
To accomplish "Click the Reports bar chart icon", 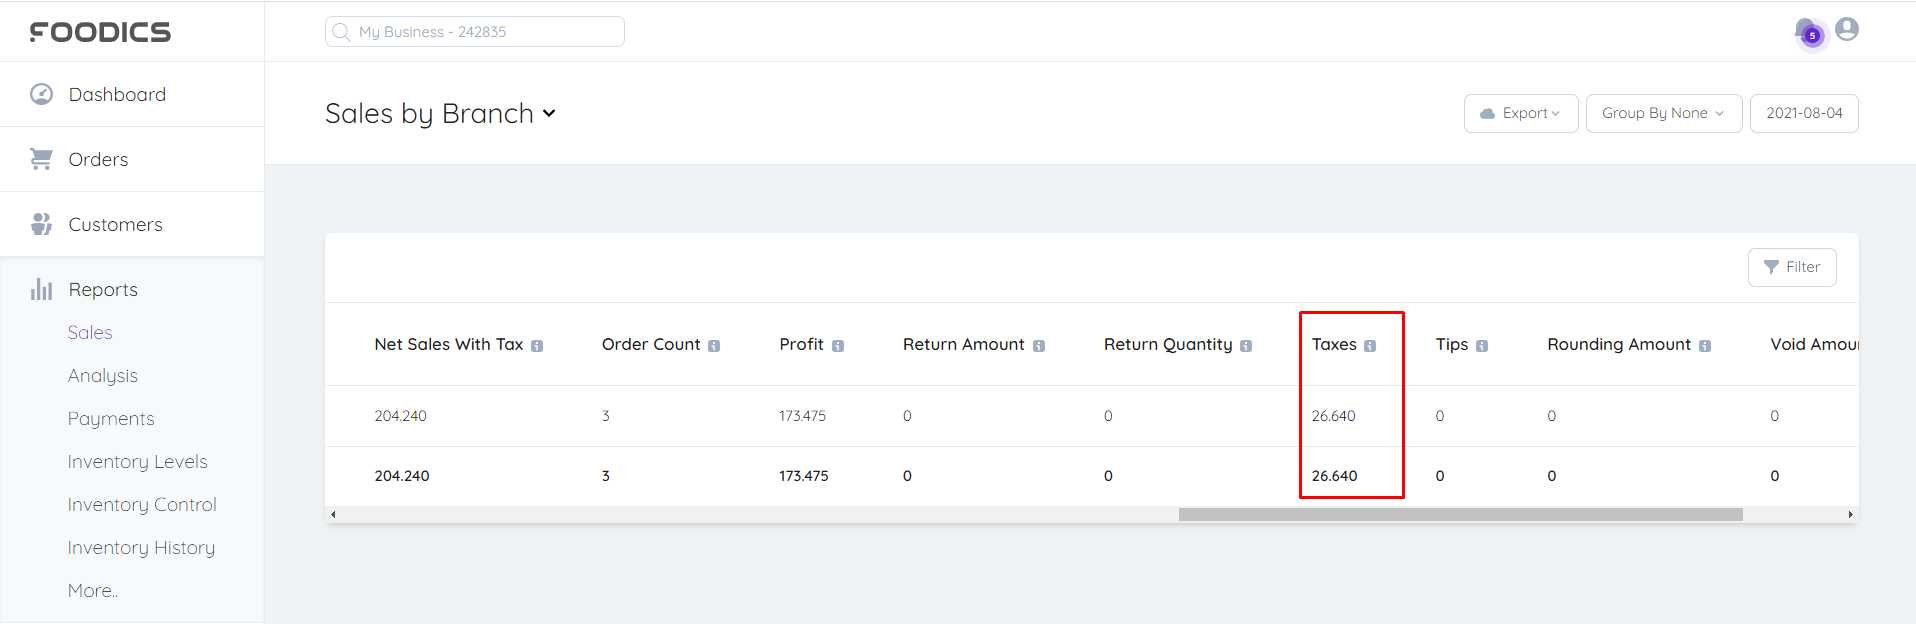I will click(41, 289).
